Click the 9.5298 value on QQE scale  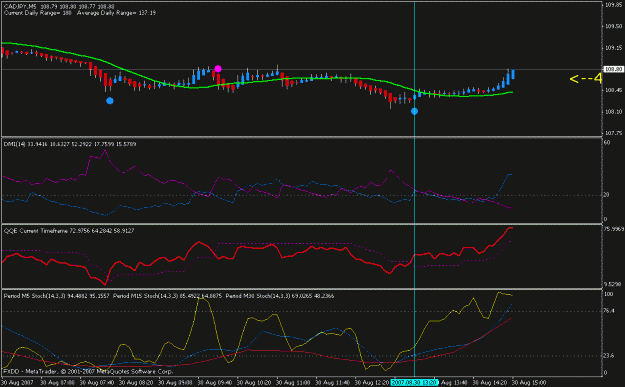click(x=613, y=284)
